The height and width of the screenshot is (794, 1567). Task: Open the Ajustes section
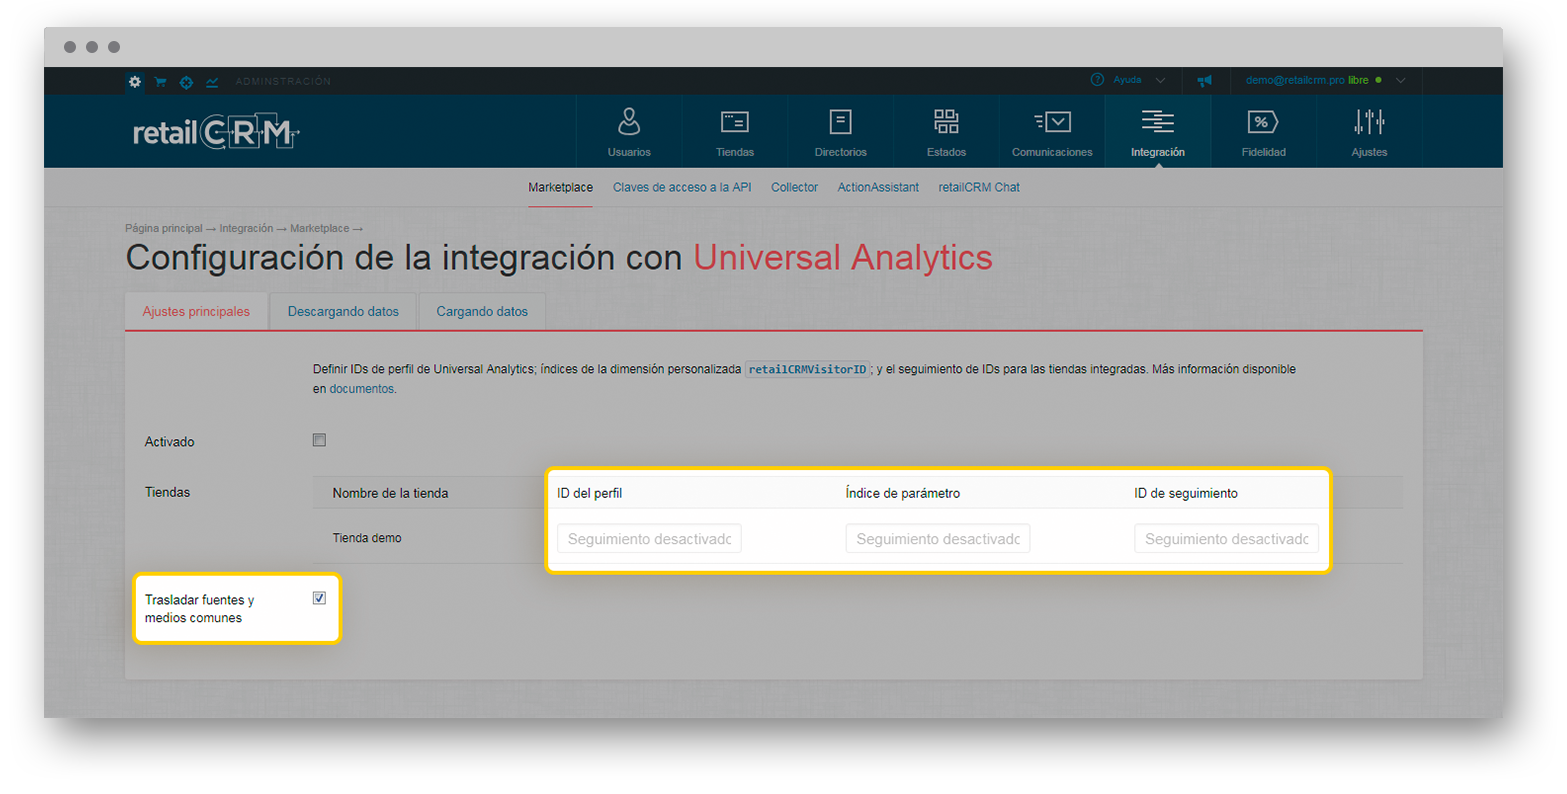coord(1369,132)
